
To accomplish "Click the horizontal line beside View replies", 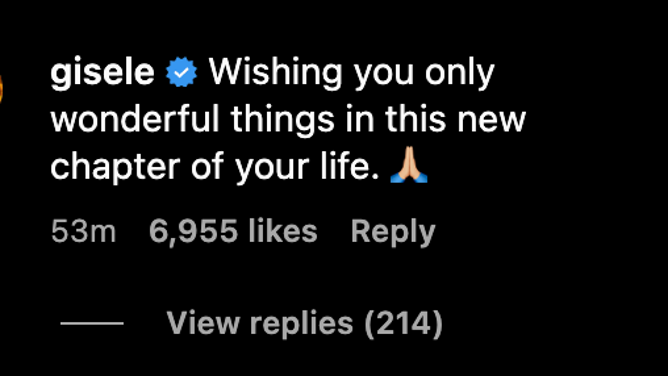I will tap(92, 324).
